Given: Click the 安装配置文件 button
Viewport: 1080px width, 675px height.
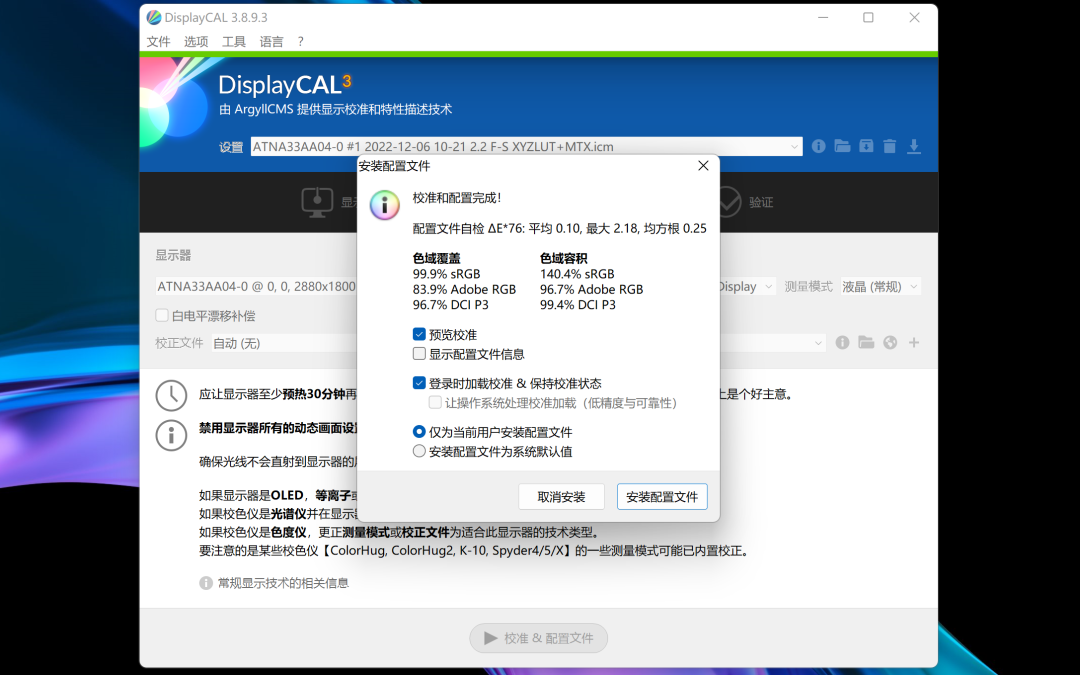Looking at the screenshot, I should click(x=662, y=497).
